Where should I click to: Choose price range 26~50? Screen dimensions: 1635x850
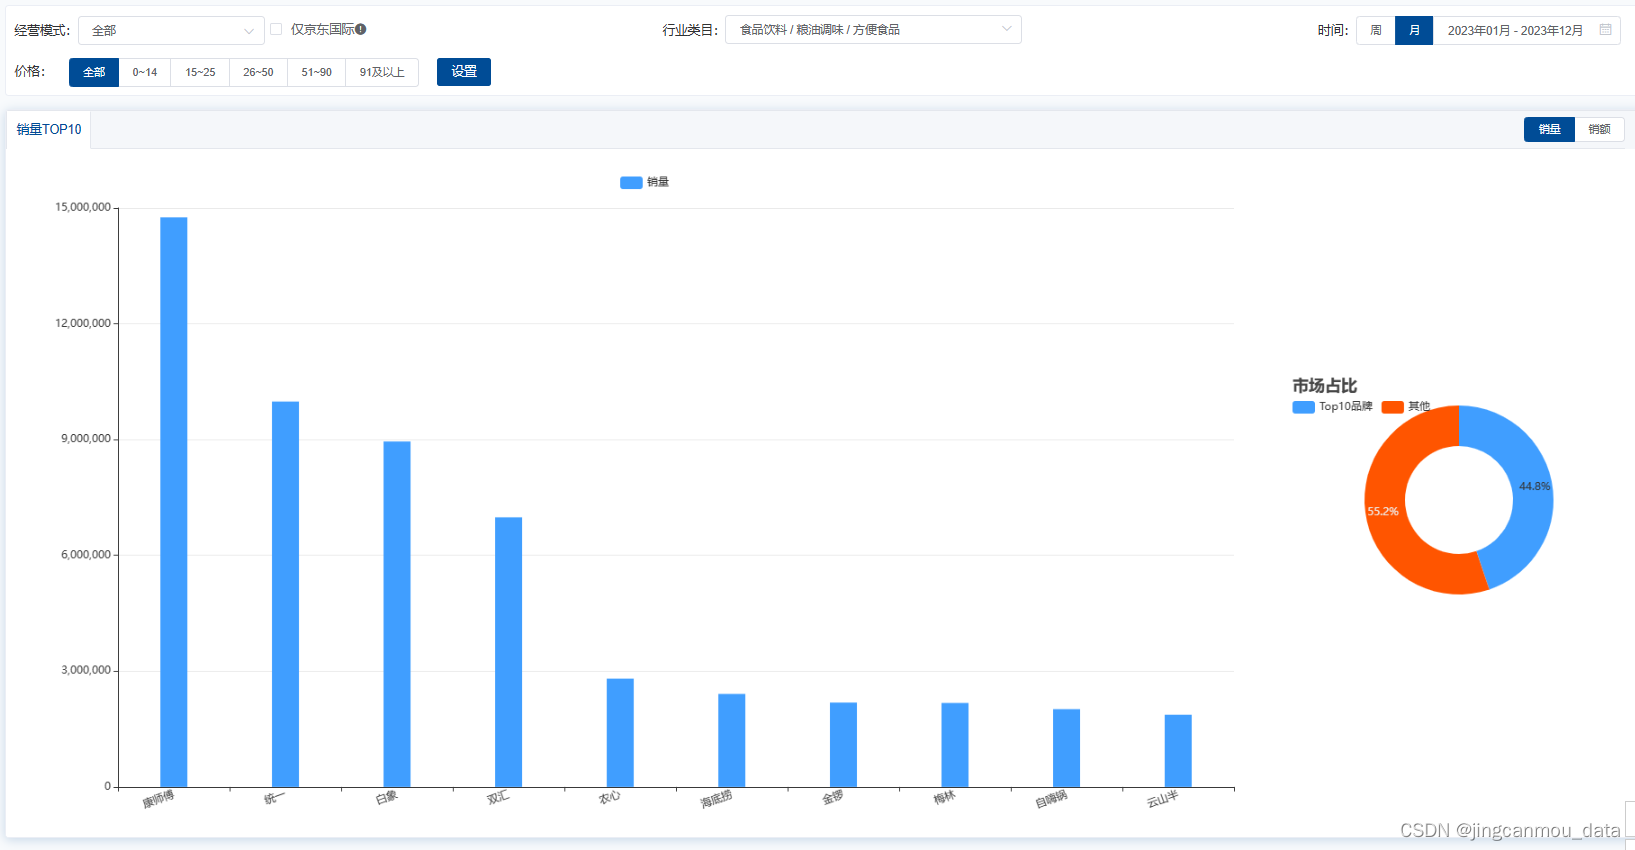coord(258,72)
